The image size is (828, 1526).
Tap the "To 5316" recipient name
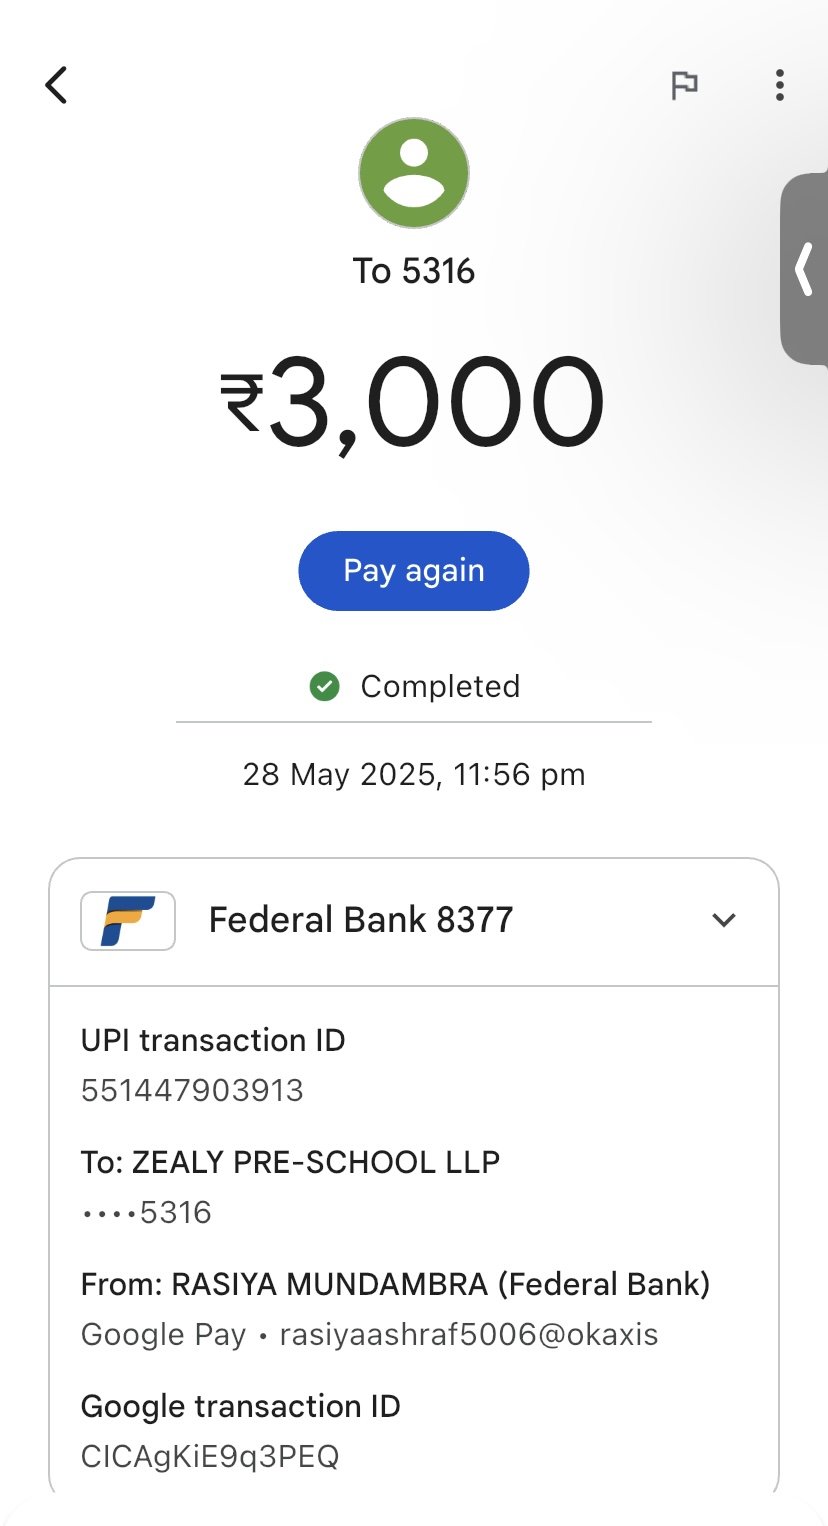pos(414,271)
